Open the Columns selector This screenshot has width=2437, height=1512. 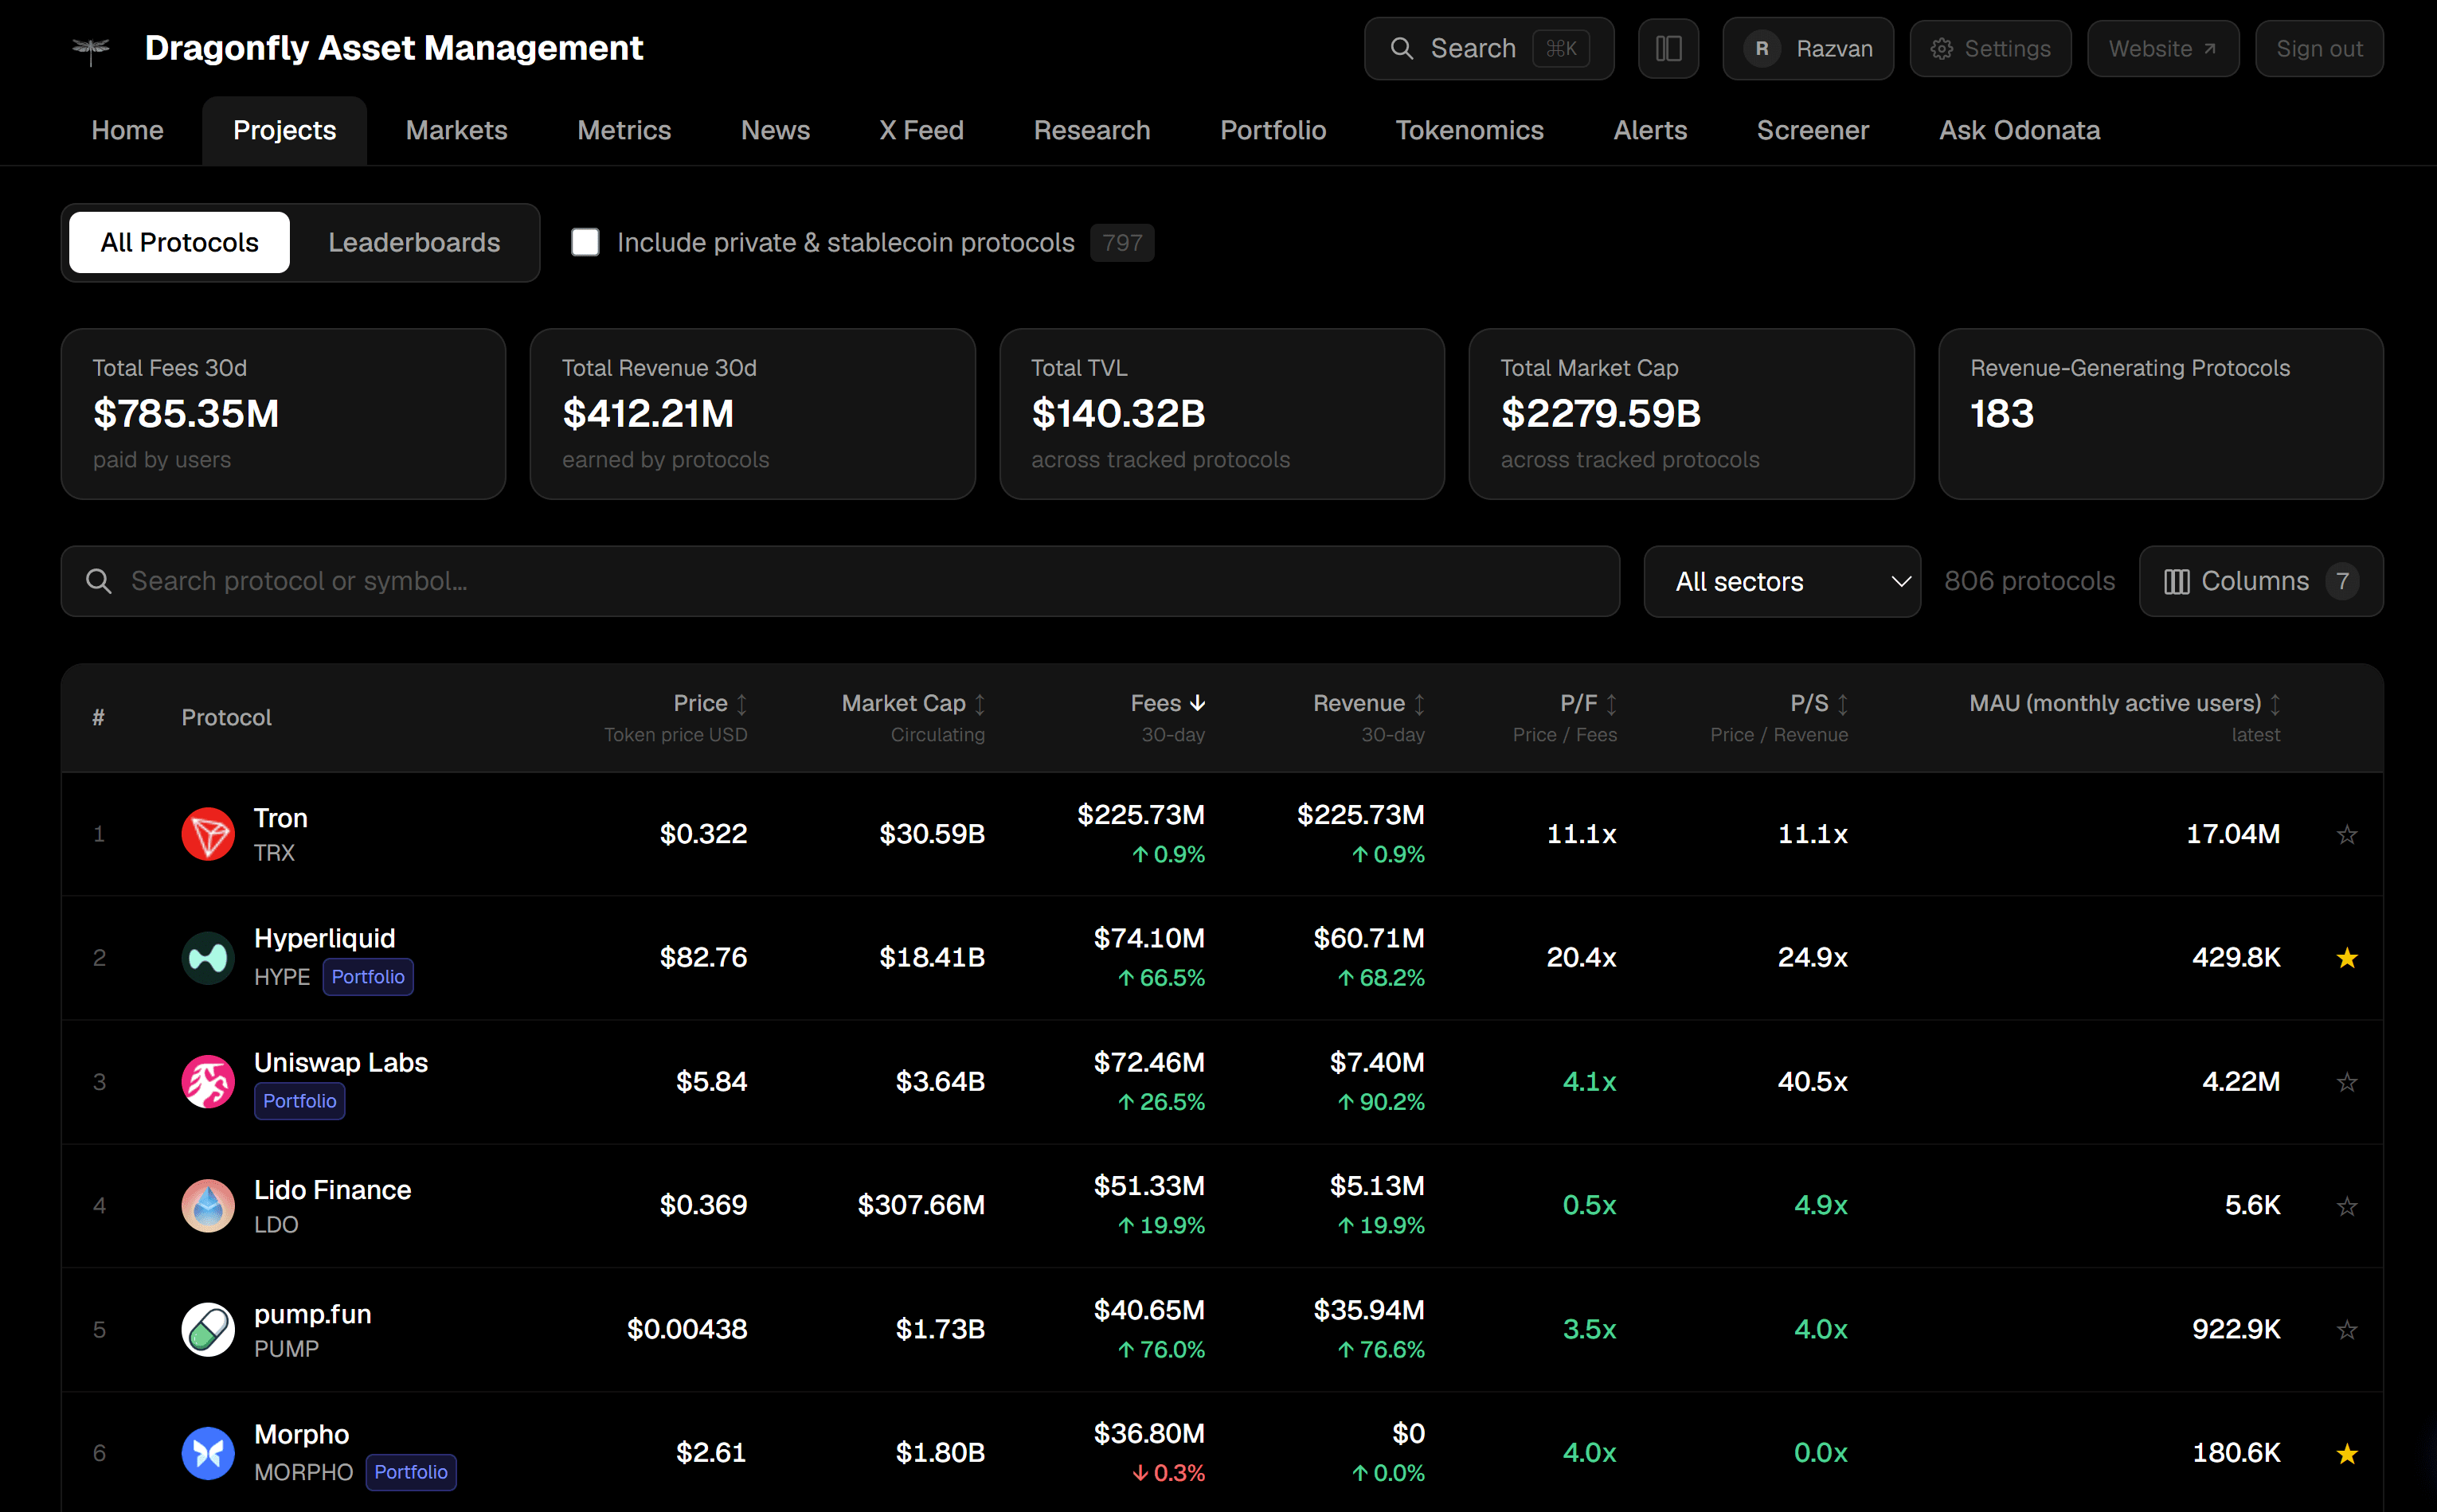click(2260, 581)
